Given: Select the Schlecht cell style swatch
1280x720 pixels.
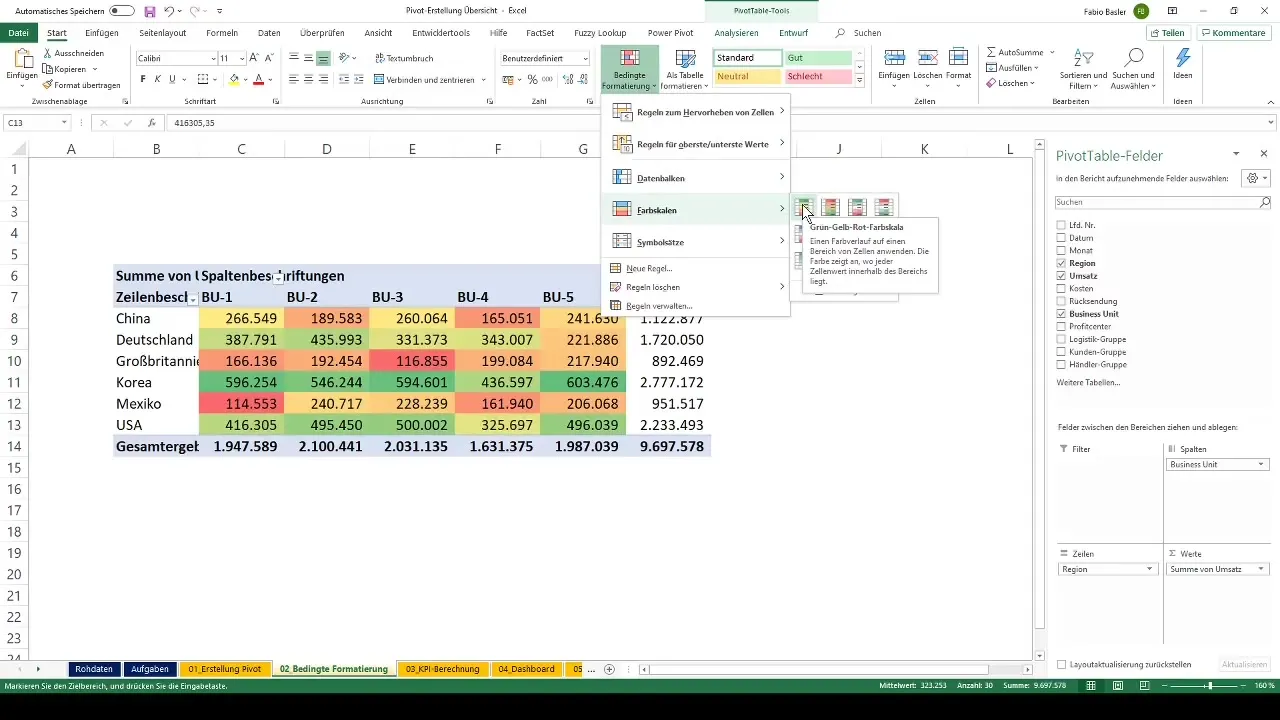Looking at the screenshot, I should point(818,76).
